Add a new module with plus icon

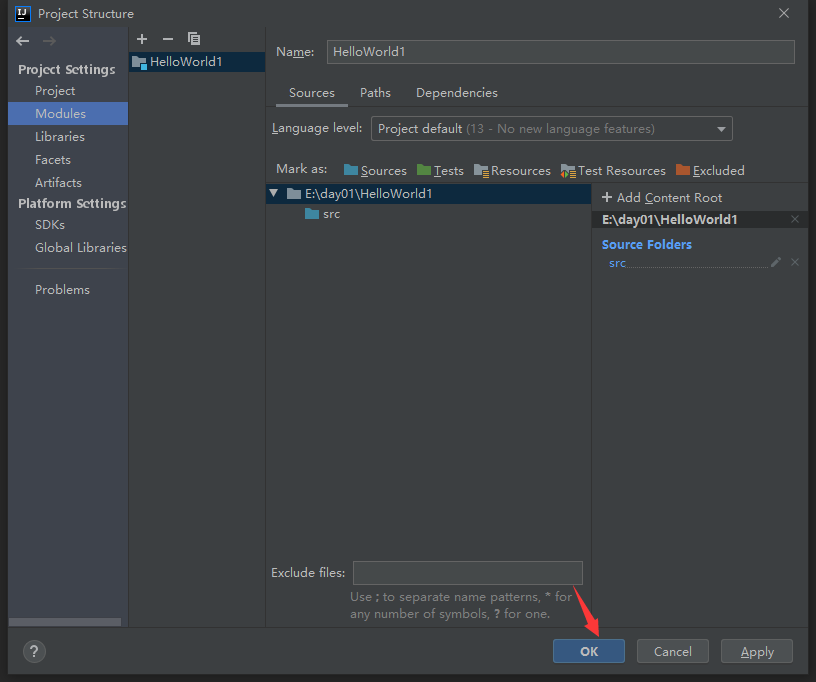point(142,39)
